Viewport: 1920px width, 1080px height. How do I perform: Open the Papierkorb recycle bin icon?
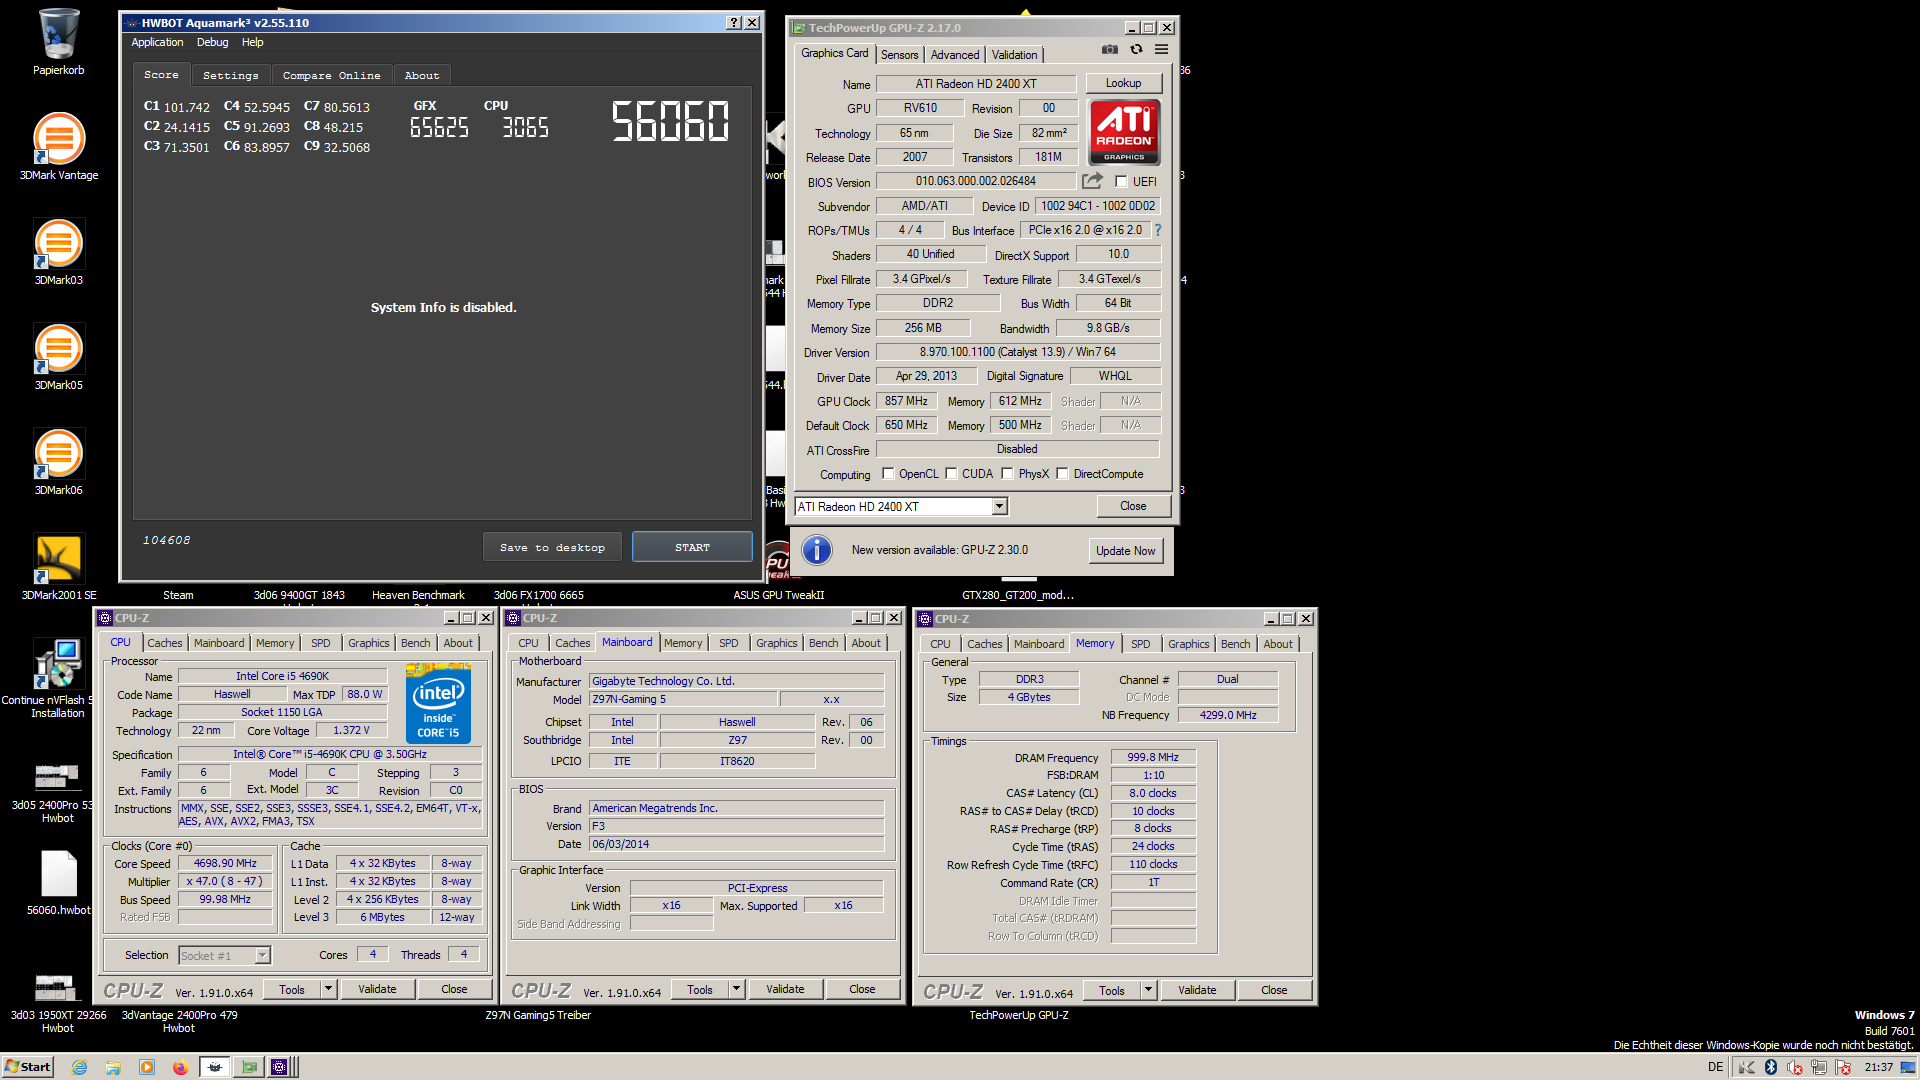(x=58, y=42)
